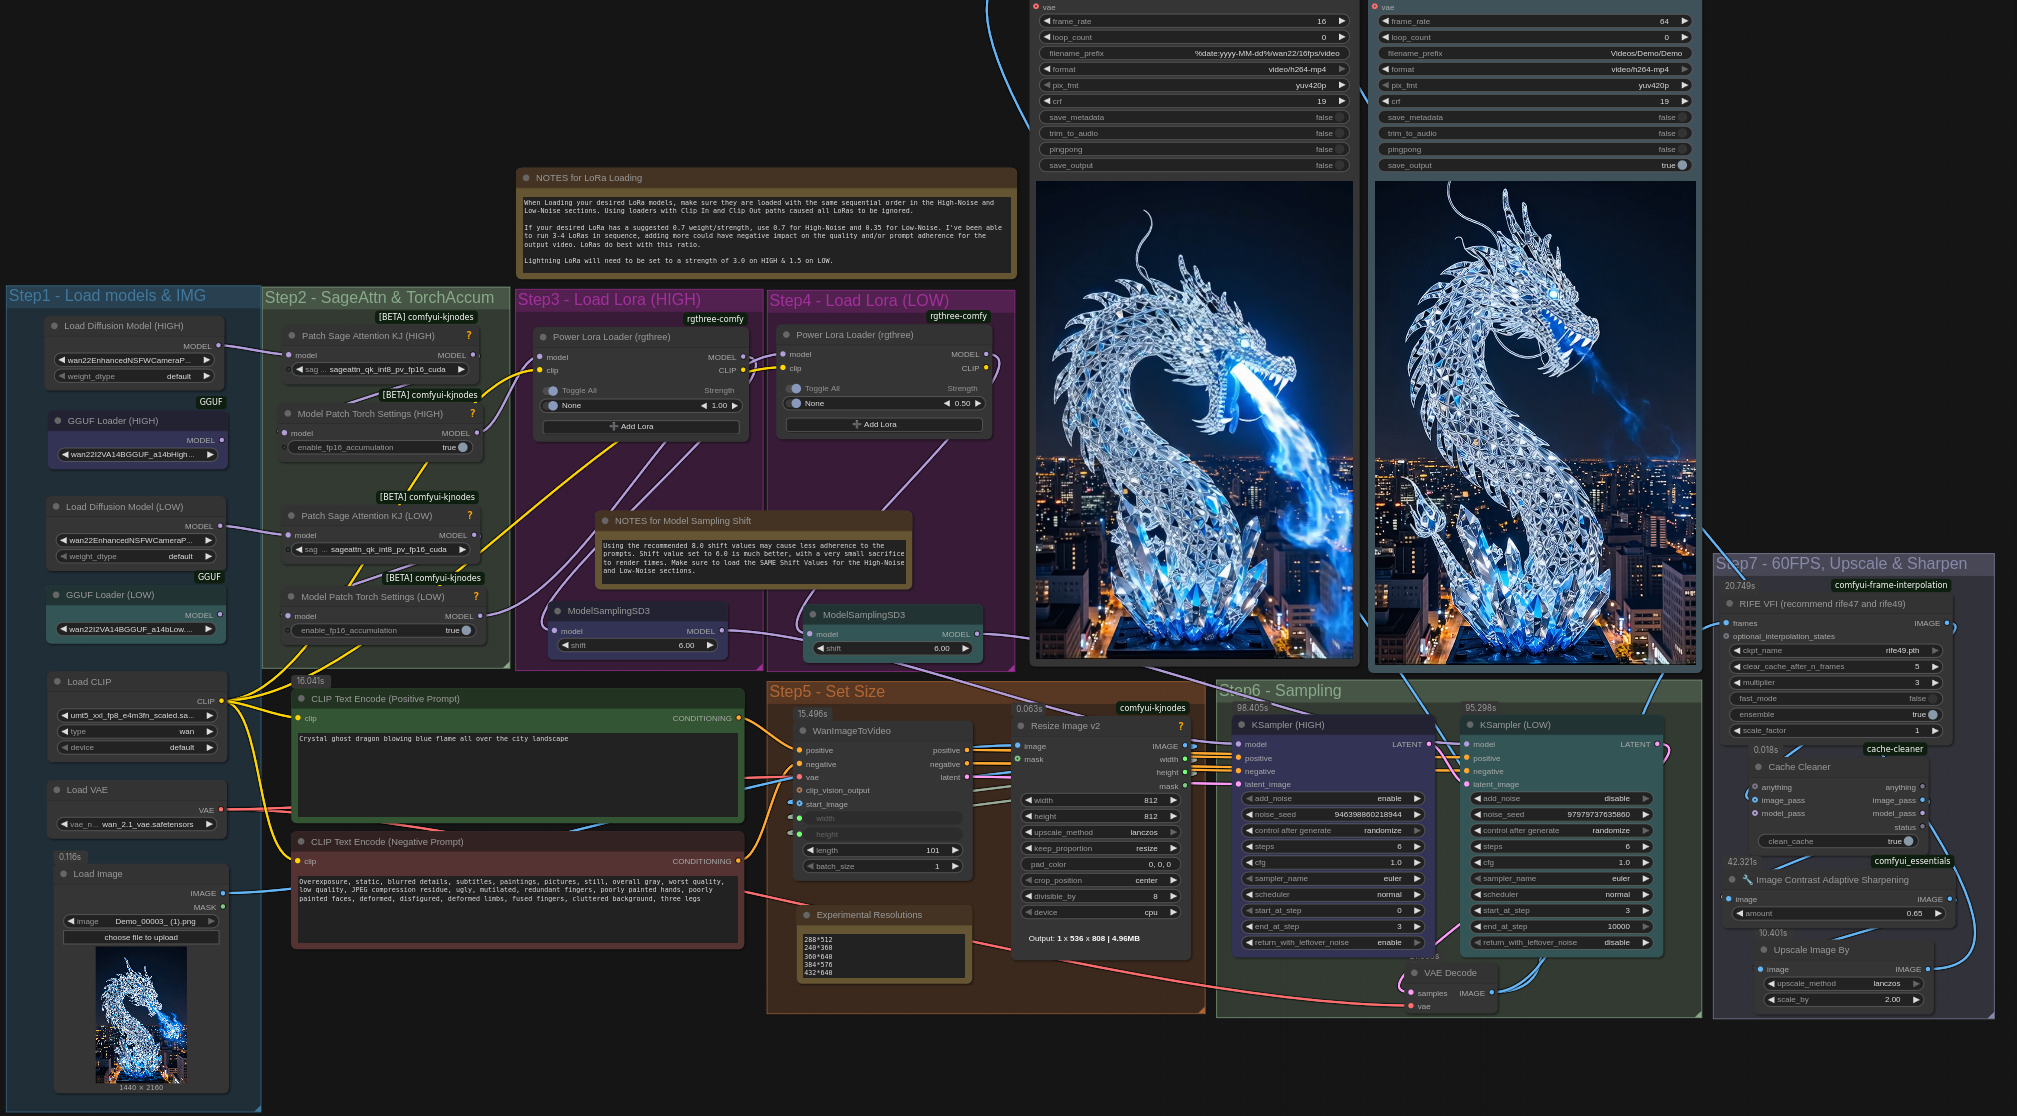This screenshot has width=2017, height=1116.
Task: Click help icon on Model Patch Torch Settings (LOW)
Action: 476,596
